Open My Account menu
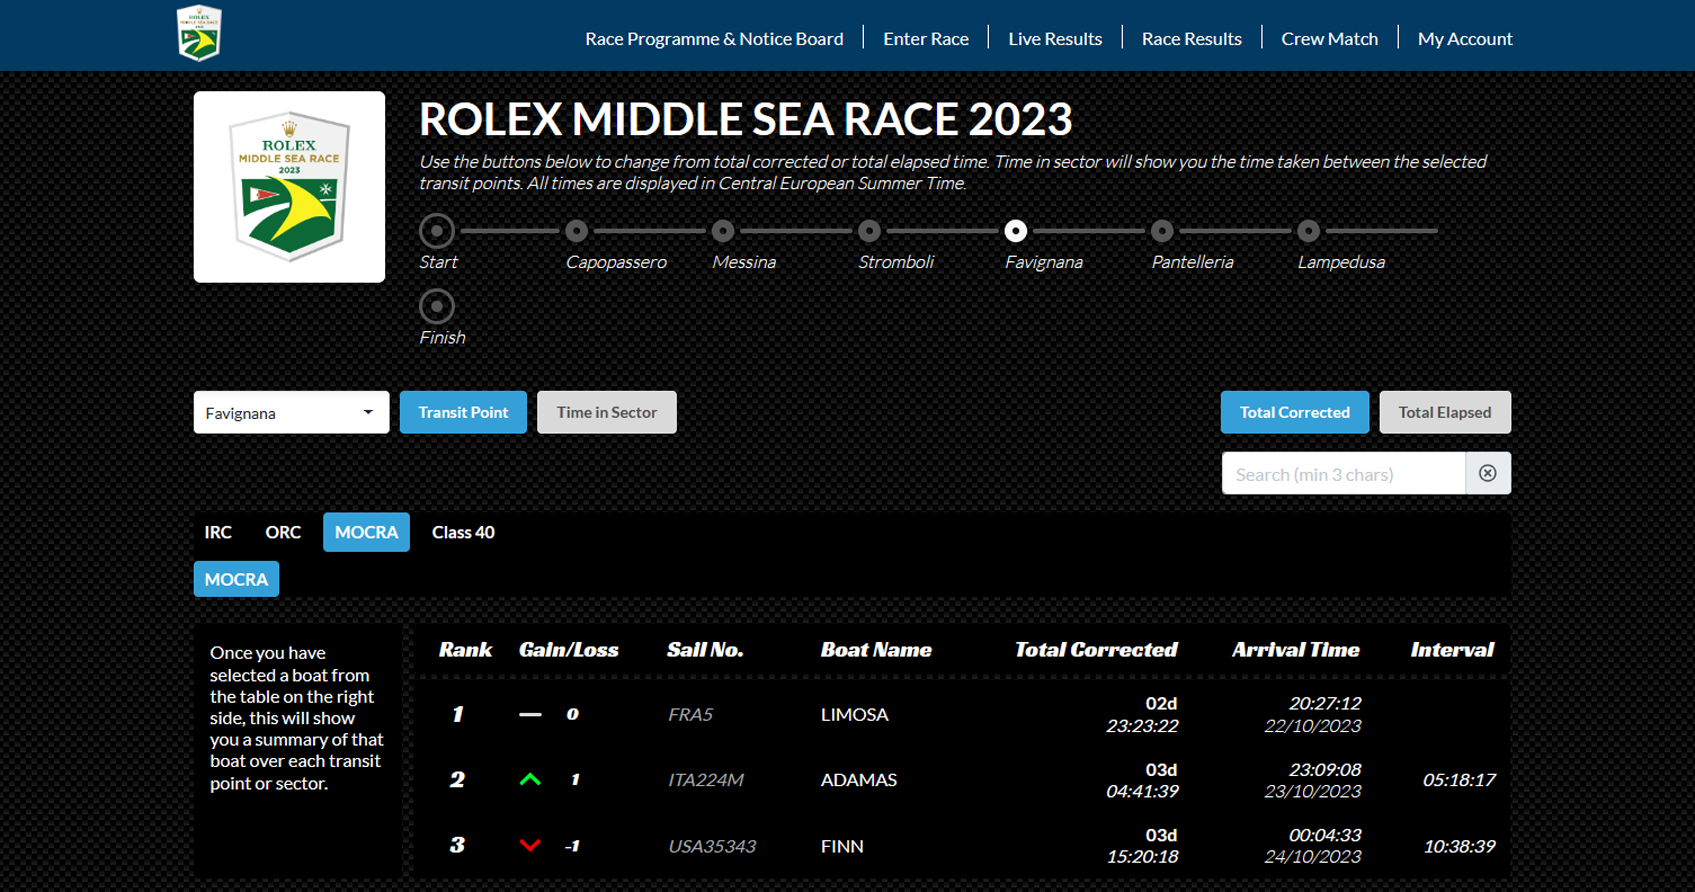Viewport: 1695px width, 892px height. [x=1465, y=38]
